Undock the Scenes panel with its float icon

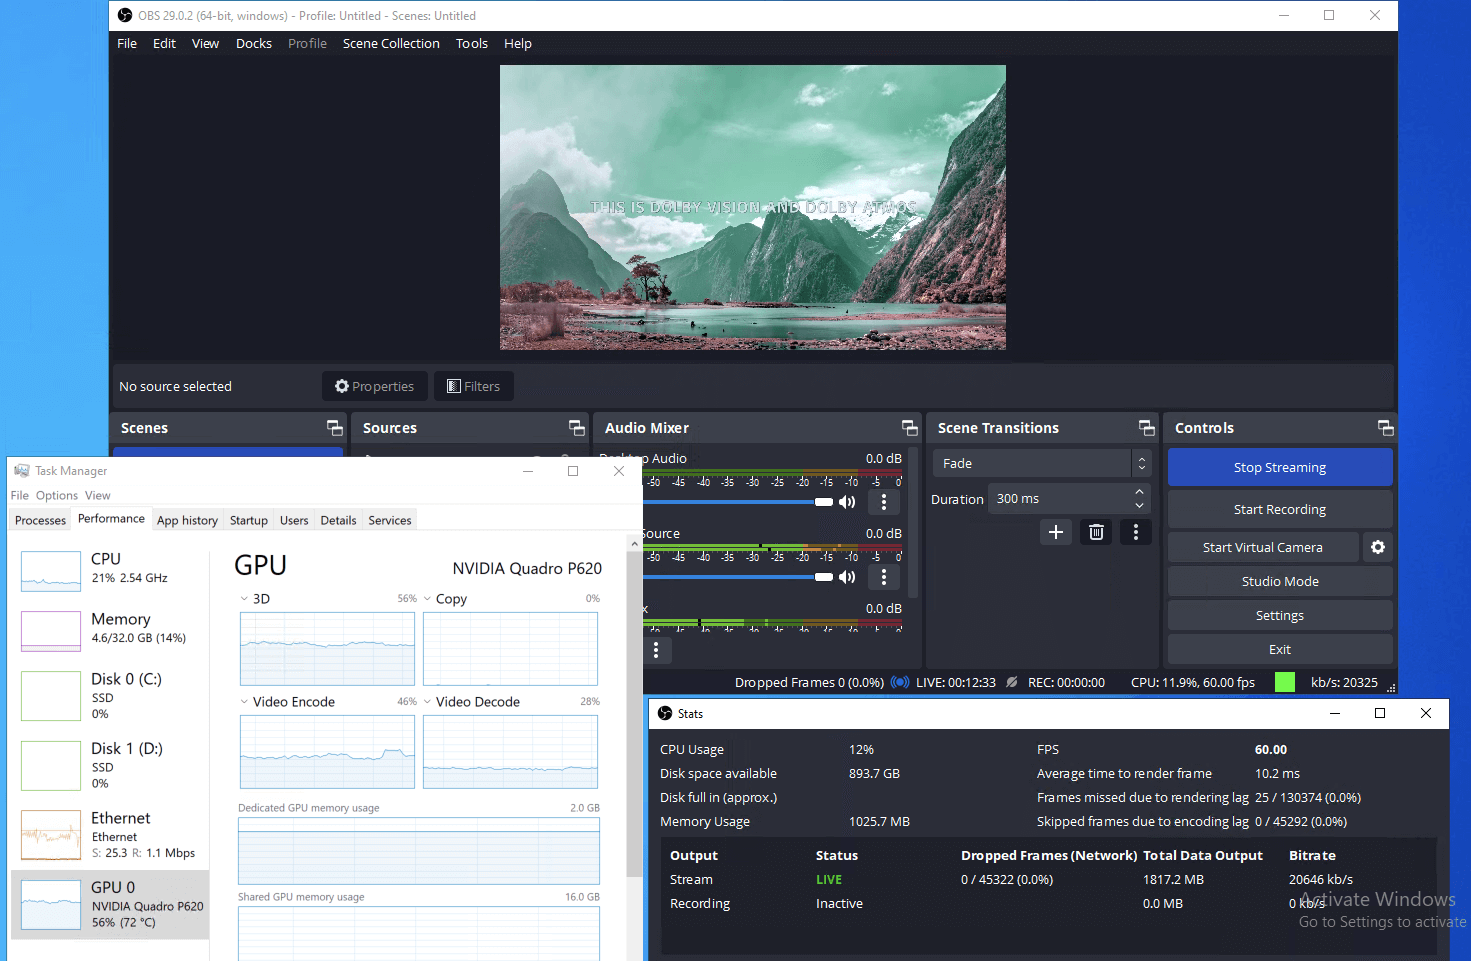tap(334, 428)
